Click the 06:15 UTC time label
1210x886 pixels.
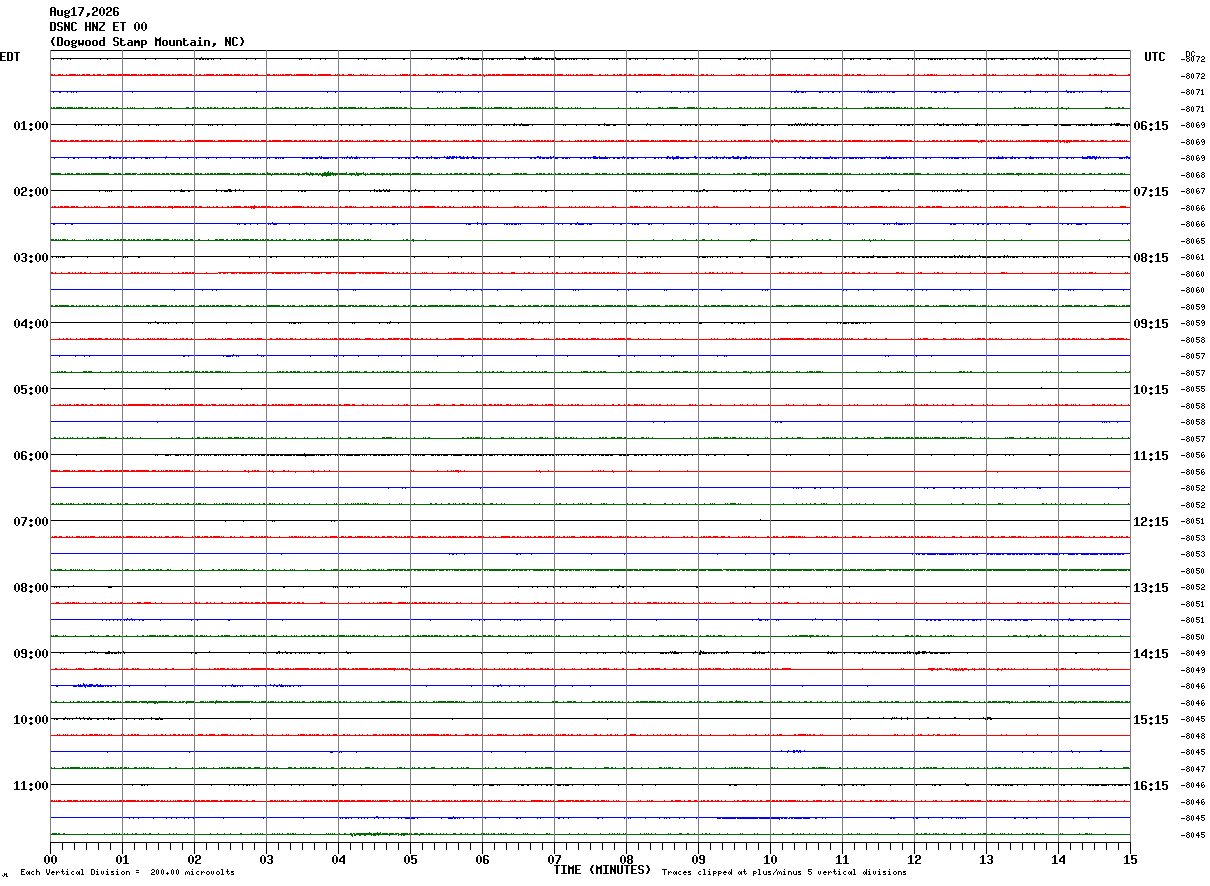[x=1150, y=126]
